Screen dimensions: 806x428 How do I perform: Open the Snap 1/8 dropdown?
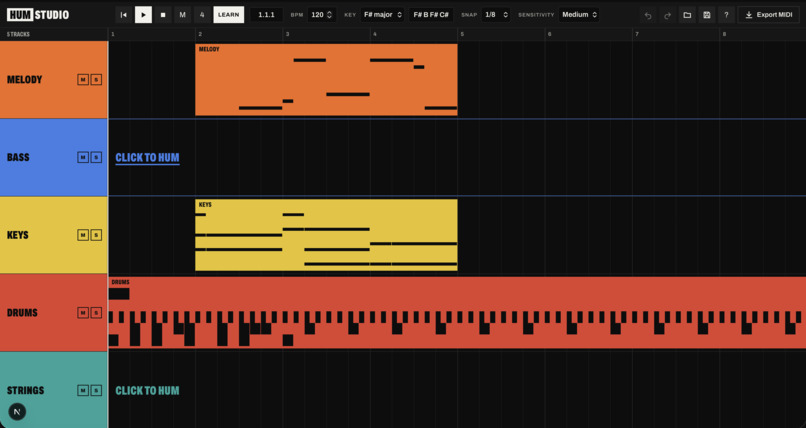[496, 15]
